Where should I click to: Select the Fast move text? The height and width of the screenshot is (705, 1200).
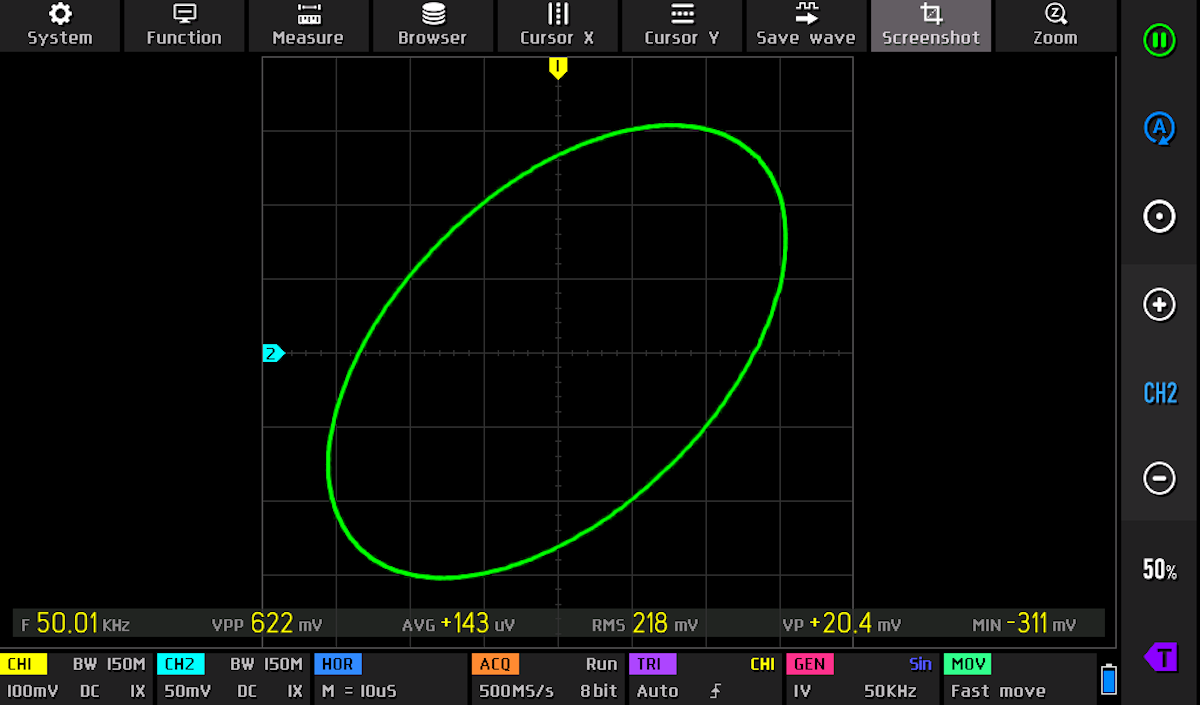[998, 691]
